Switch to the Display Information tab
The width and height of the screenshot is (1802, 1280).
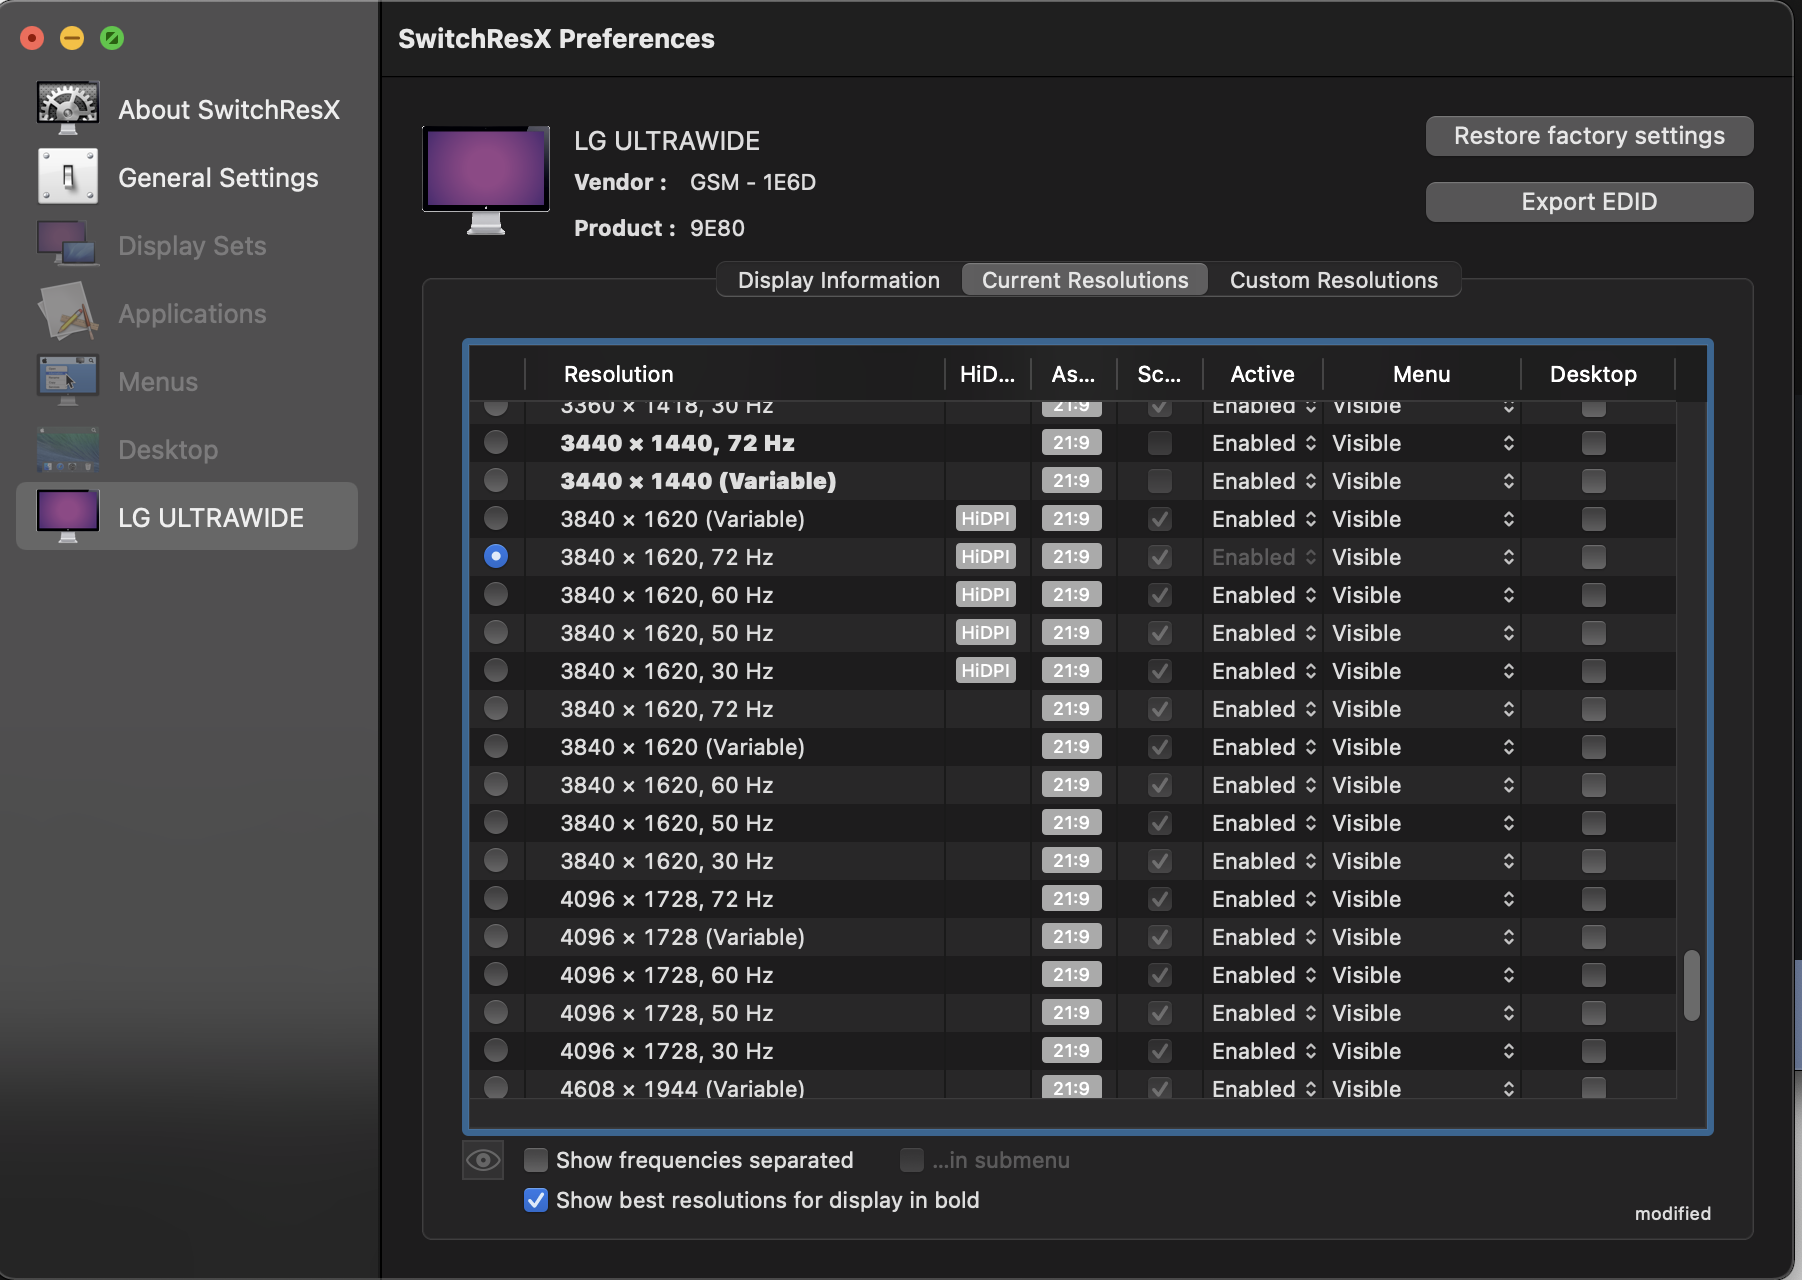(838, 280)
